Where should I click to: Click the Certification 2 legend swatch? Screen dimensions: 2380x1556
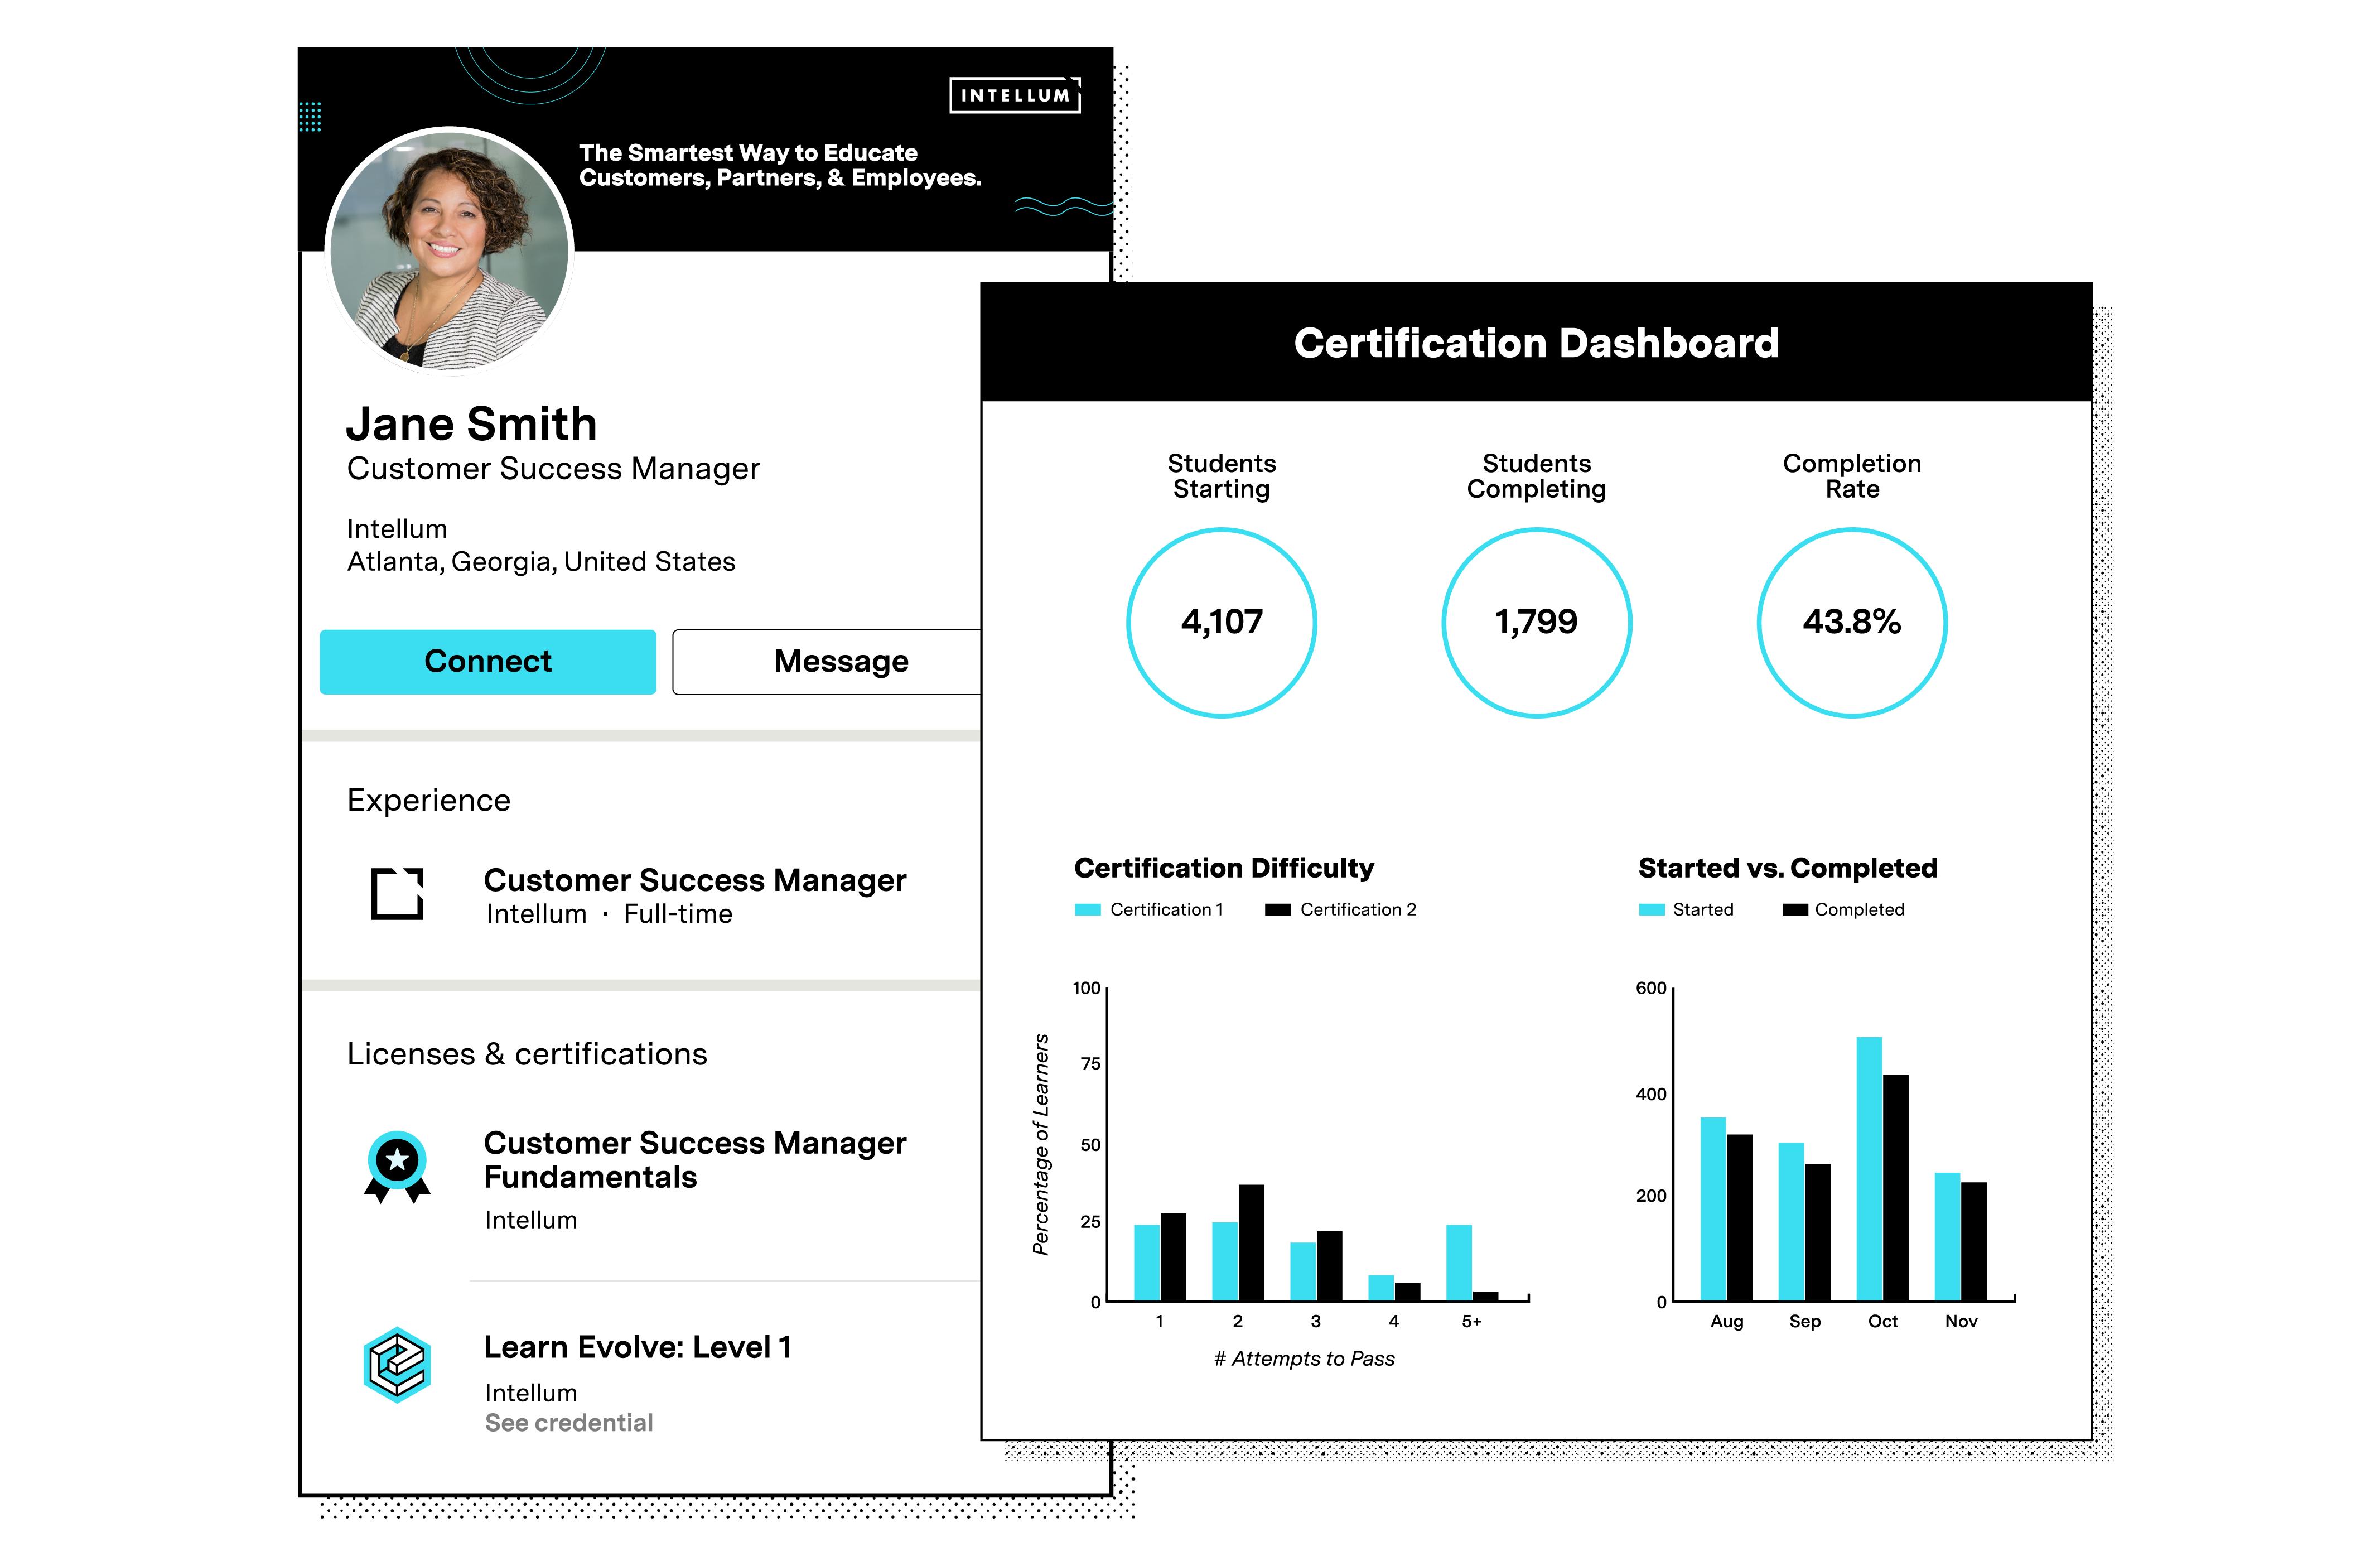[1277, 909]
